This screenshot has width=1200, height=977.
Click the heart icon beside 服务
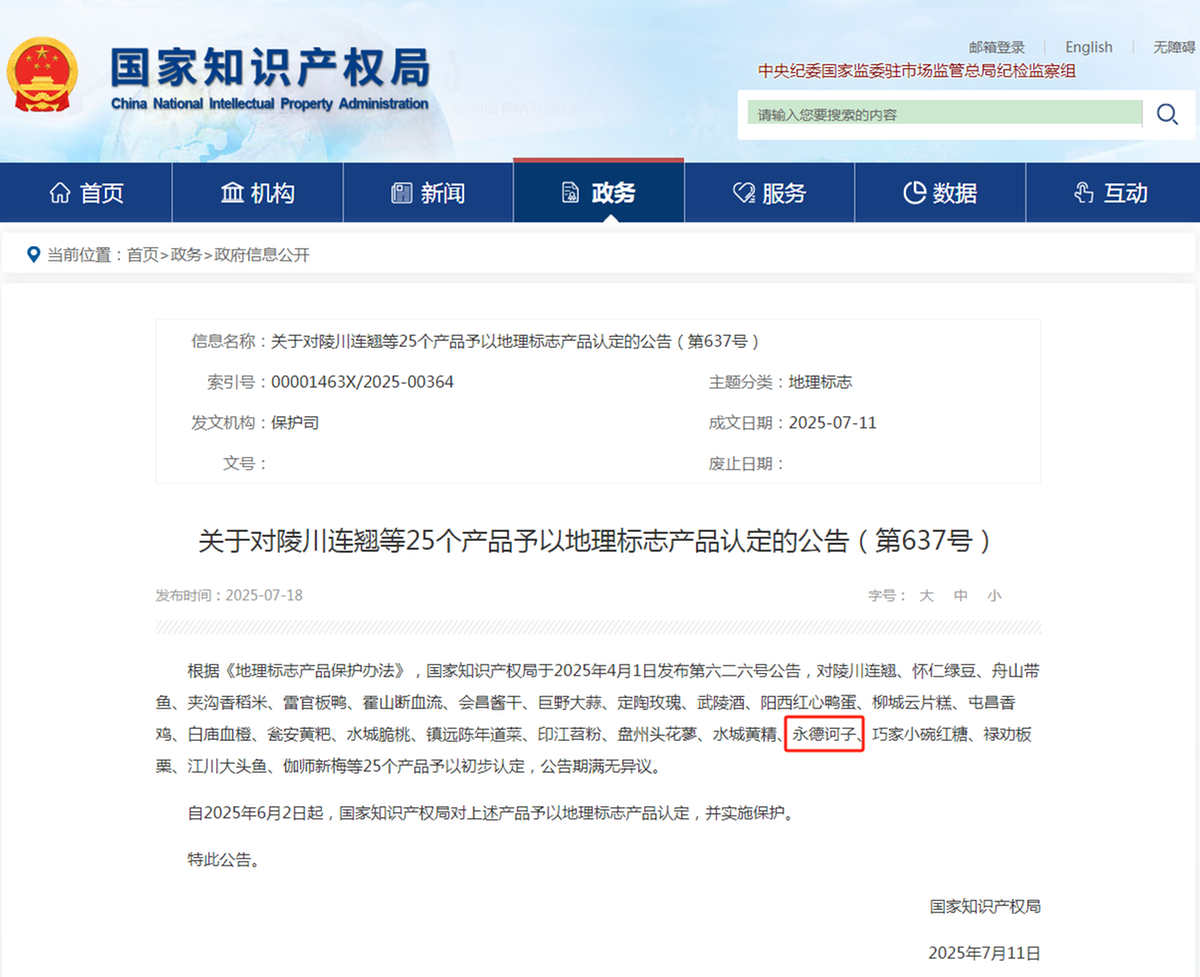(x=743, y=193)
